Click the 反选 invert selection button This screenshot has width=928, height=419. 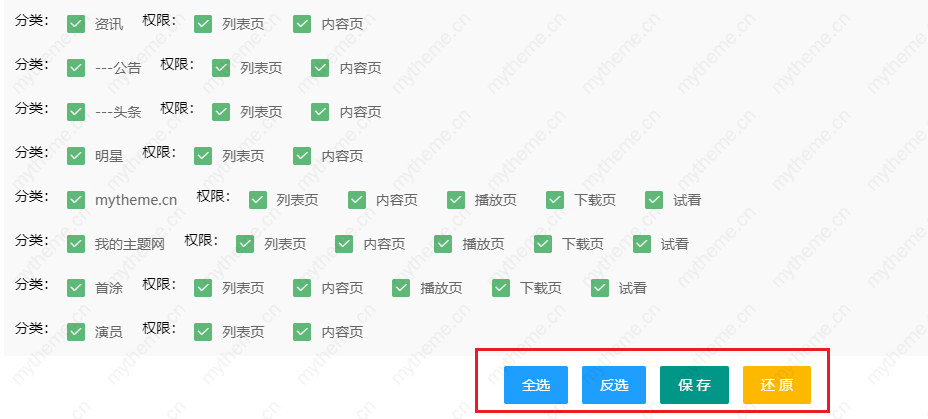pos(614,385)
